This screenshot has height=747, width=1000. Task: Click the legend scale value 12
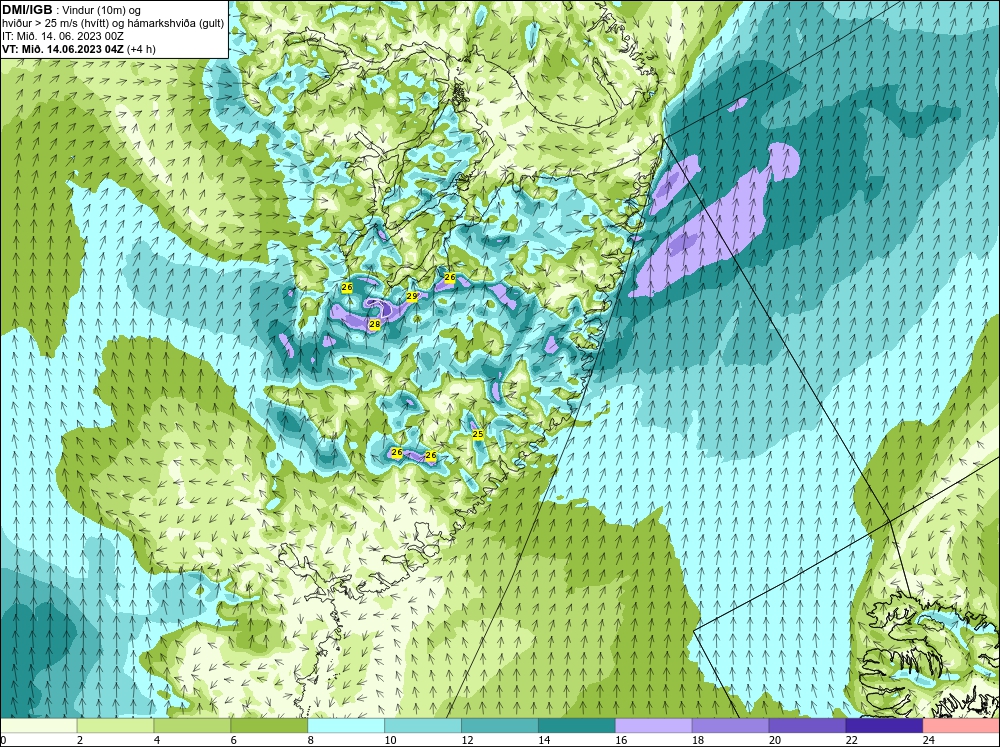pyautogui.click(x=467, y=740)
